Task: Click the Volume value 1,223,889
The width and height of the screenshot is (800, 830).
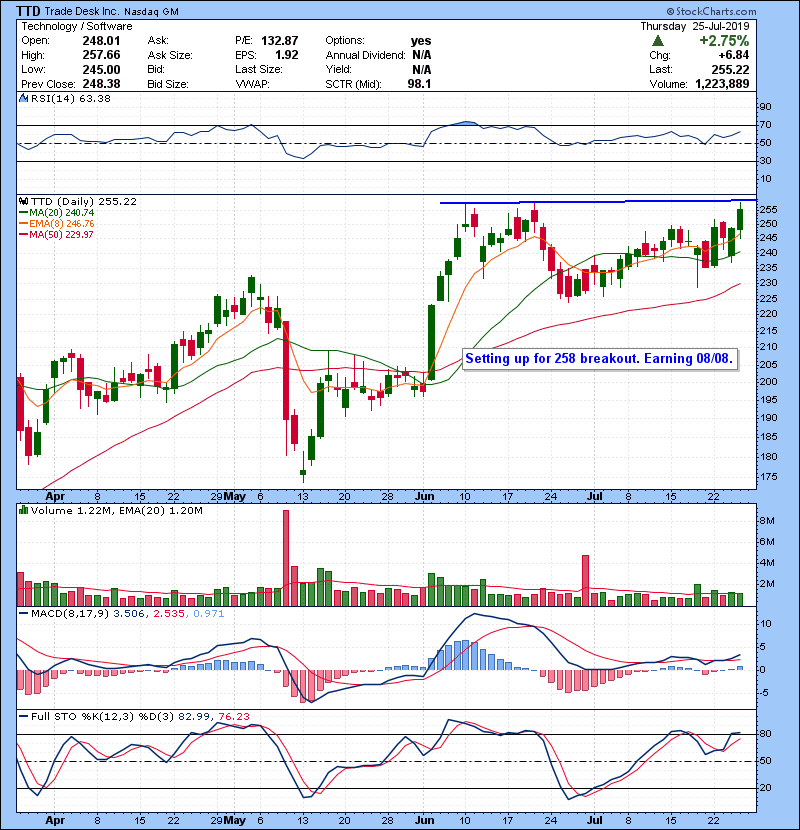Action: (x=722, y=84)
